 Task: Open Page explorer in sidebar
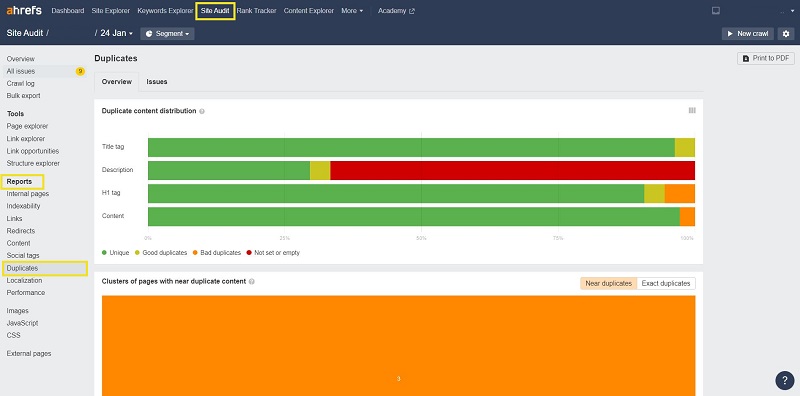(x=28, y=127)
